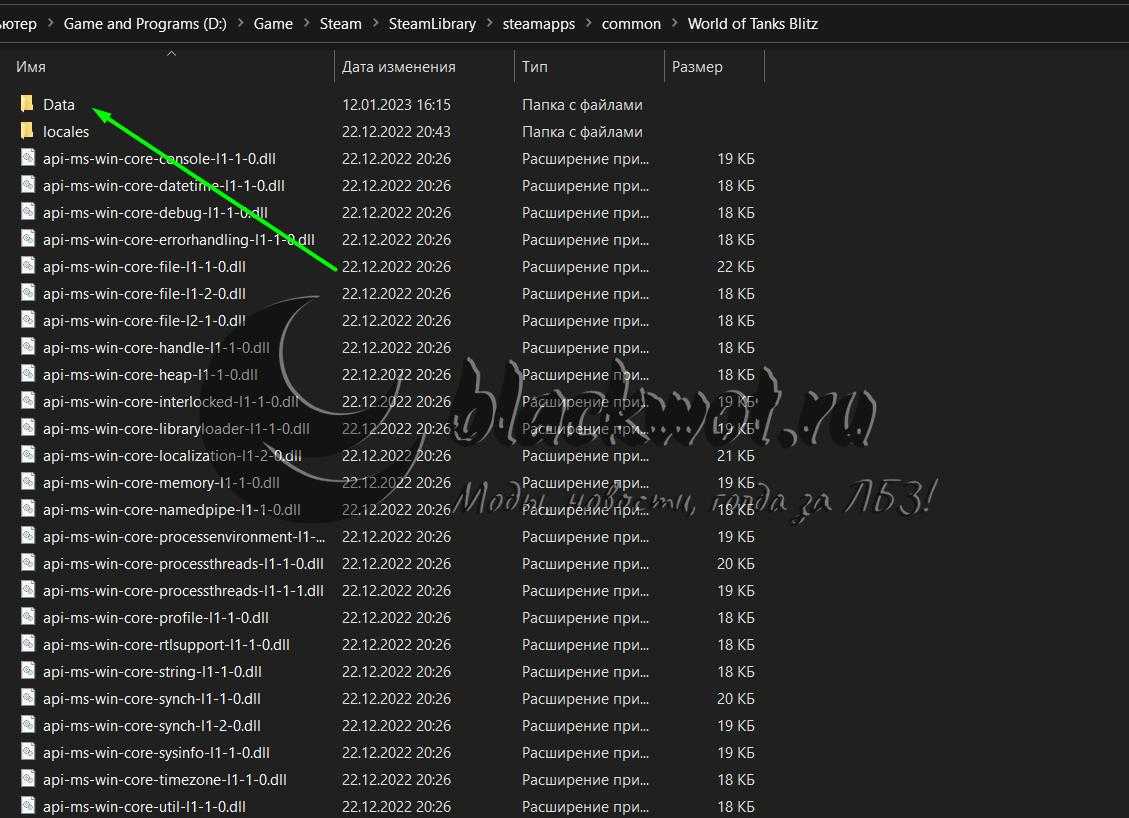Expand the chevron between Game and Steam
Screen dimensions: 1129x818
click(306, 23)
